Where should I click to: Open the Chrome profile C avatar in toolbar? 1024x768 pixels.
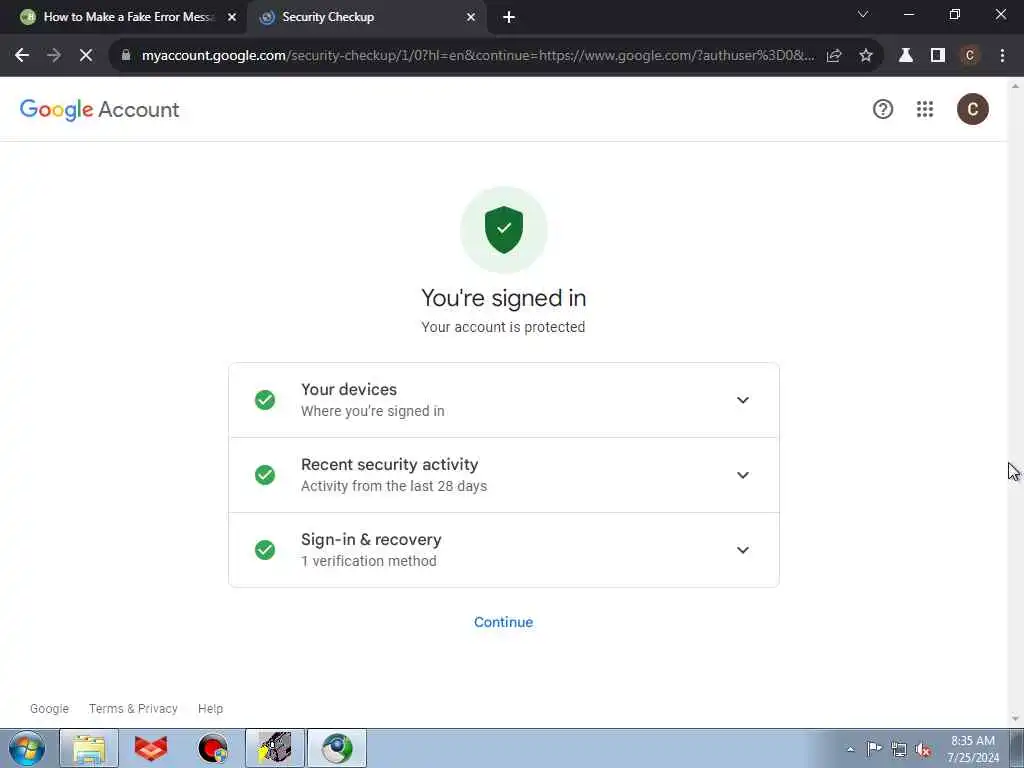coord(970,56)
